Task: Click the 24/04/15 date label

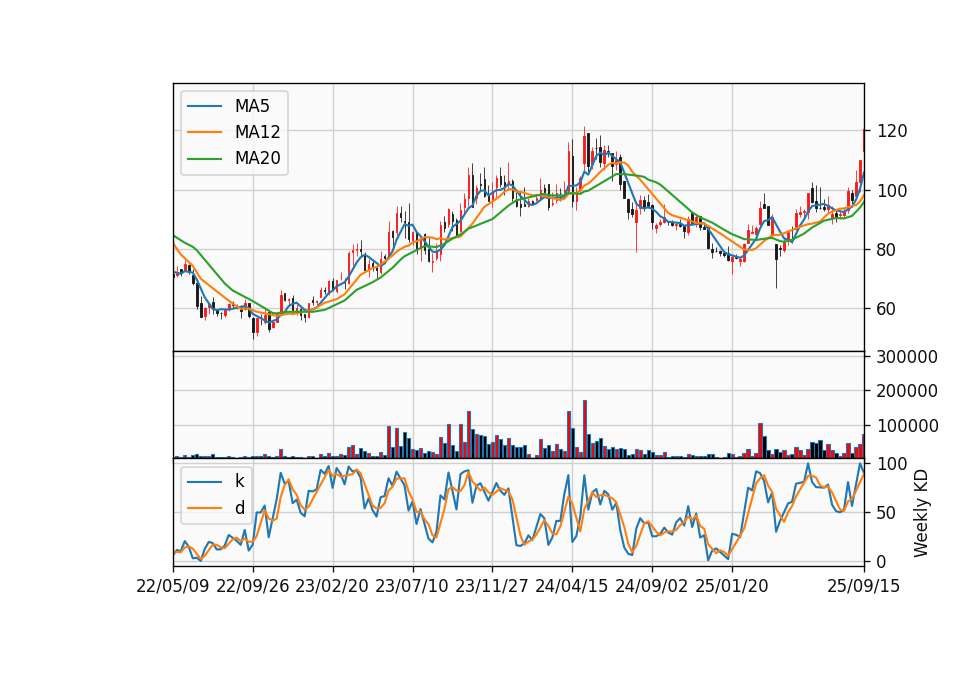Action: (572, 586)
